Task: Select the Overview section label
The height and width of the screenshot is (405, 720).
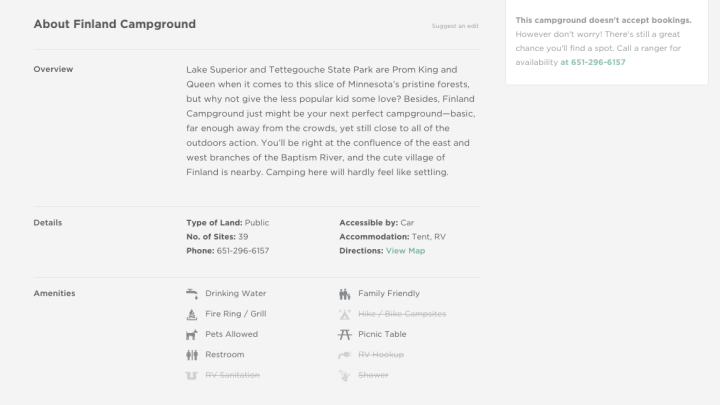Action: pyautogui.click(x=52, y=69)
